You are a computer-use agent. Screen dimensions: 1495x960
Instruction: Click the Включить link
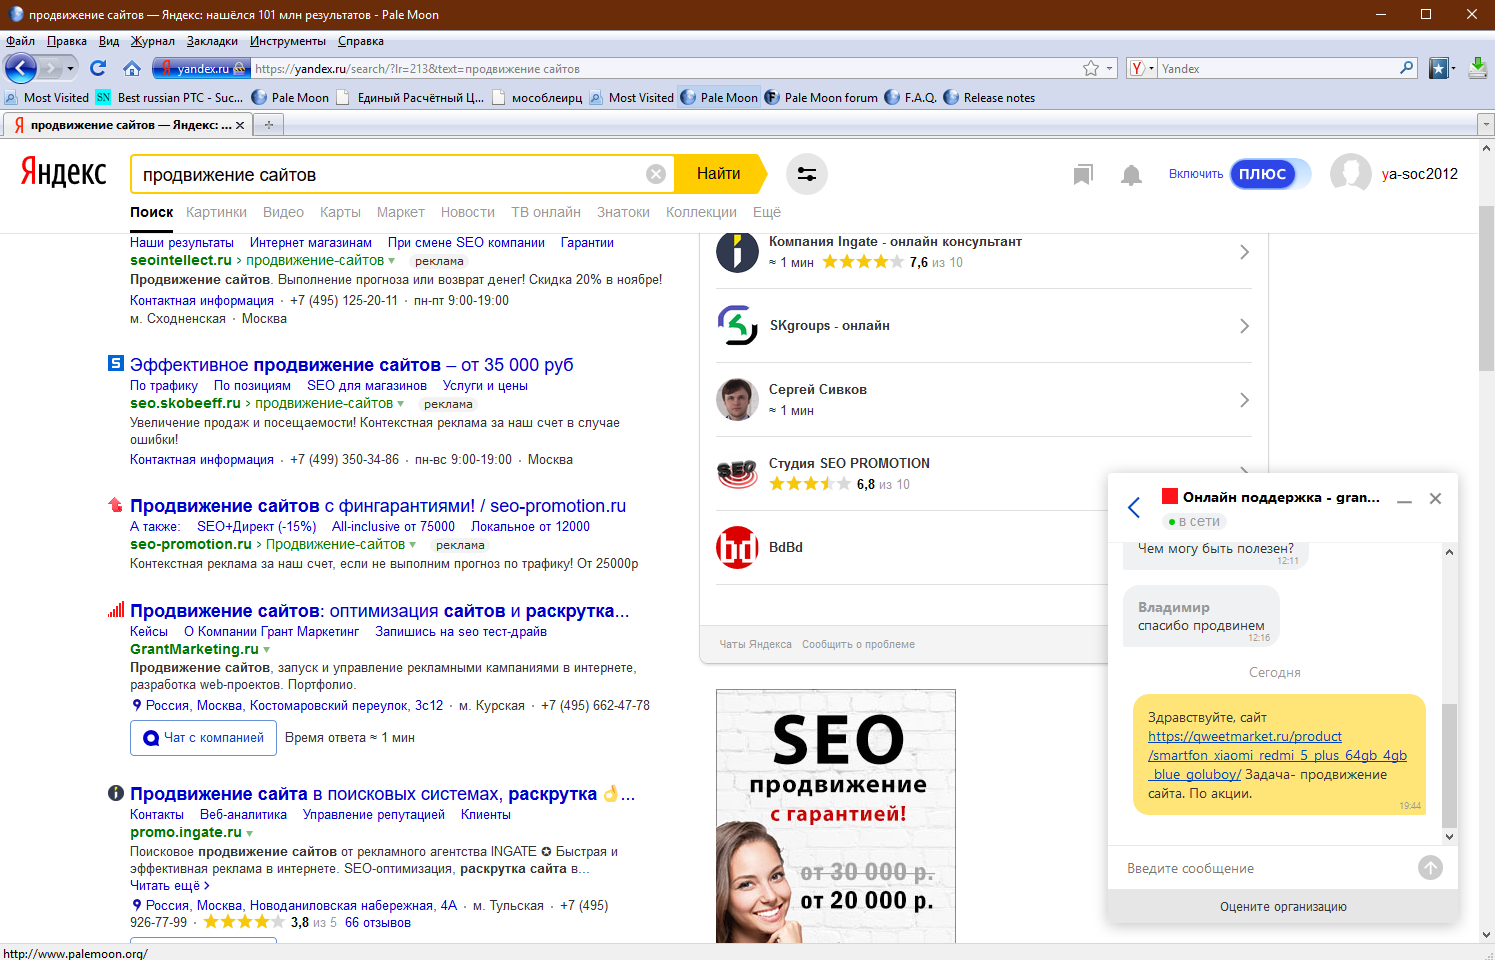(1196, 174)
